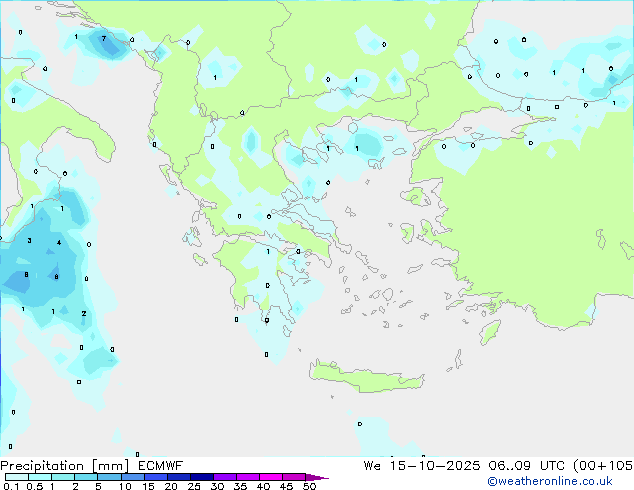634x490 pixels.
Task: Click the island of Rhodes on the map
Action: [x=490, y=332]
